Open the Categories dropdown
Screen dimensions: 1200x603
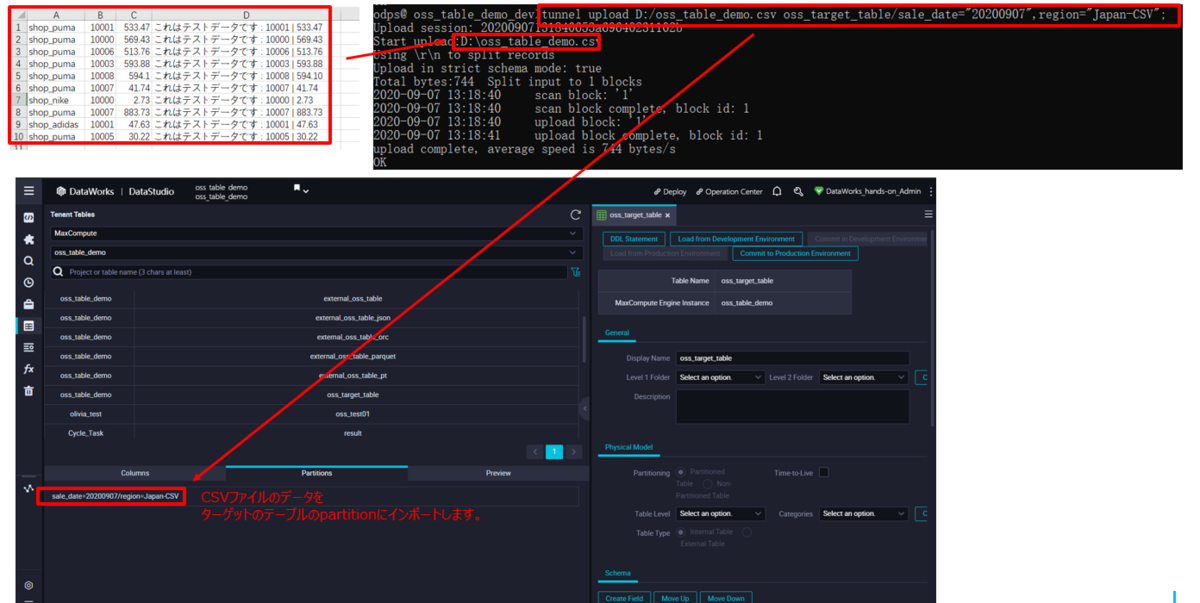864,514
